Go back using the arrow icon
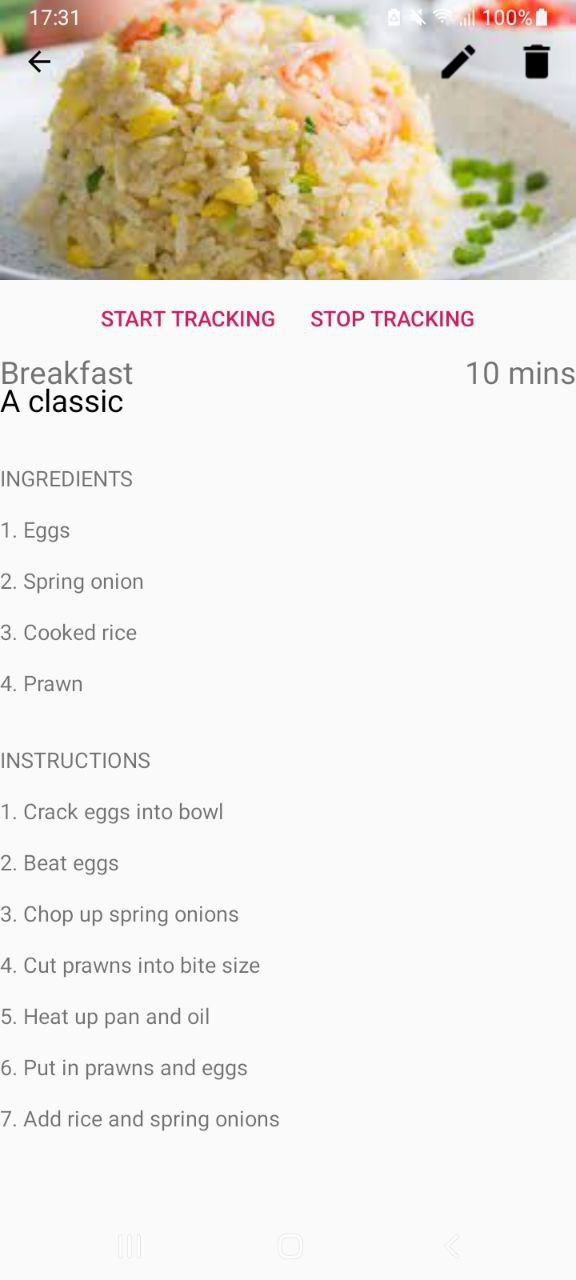 pyautogui.click(x=39, y=62)
